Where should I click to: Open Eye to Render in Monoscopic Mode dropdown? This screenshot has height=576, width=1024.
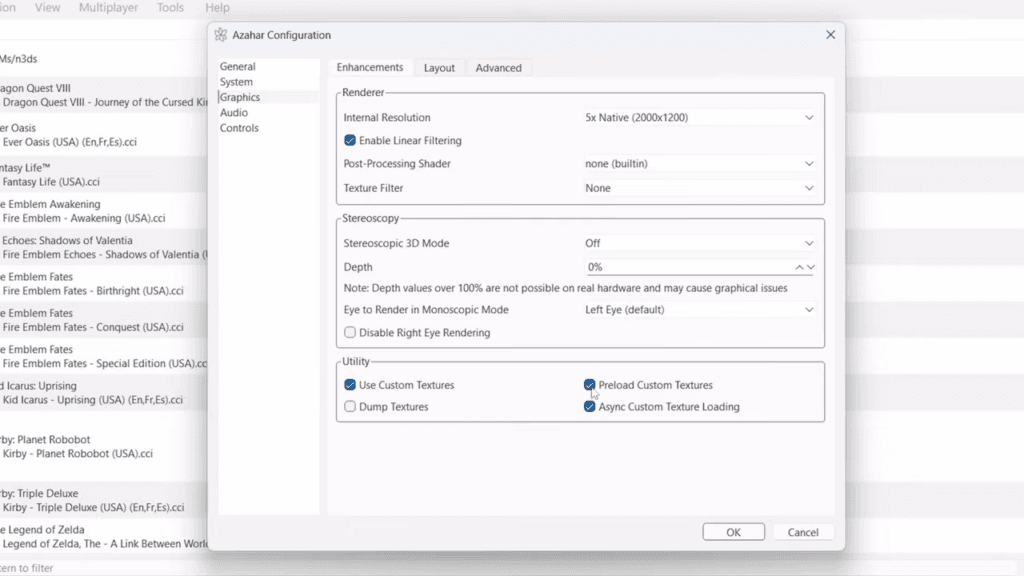699,310
